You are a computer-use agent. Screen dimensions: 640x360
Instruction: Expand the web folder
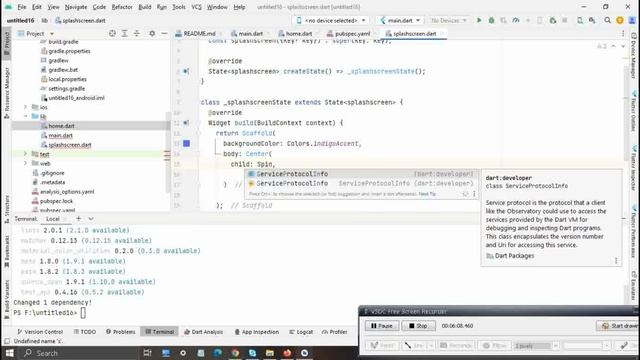25,163
